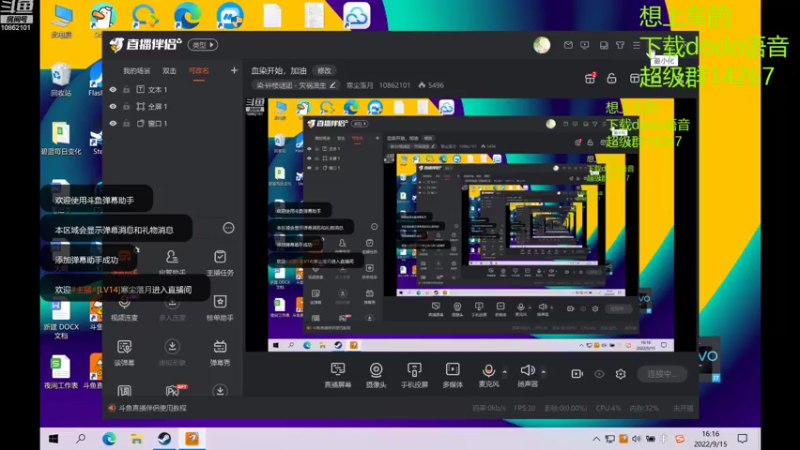The width and height of the screenshot is (800, 450).
Task: Open the 榜单助手 tool
Action: click(220, 308)
